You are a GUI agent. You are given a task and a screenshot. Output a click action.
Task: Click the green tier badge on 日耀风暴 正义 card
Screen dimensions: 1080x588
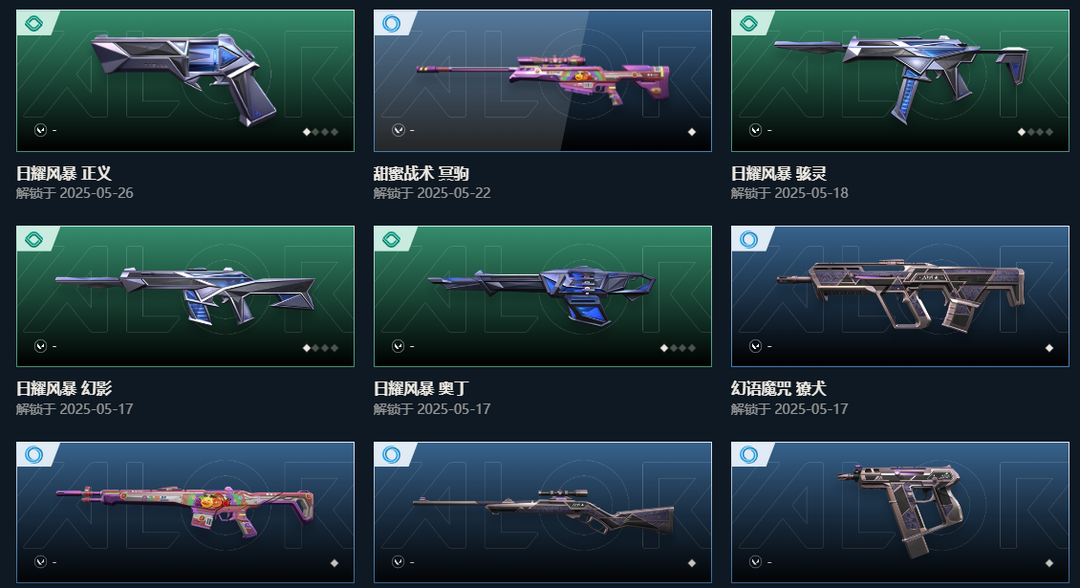click(x=34, y=24)
